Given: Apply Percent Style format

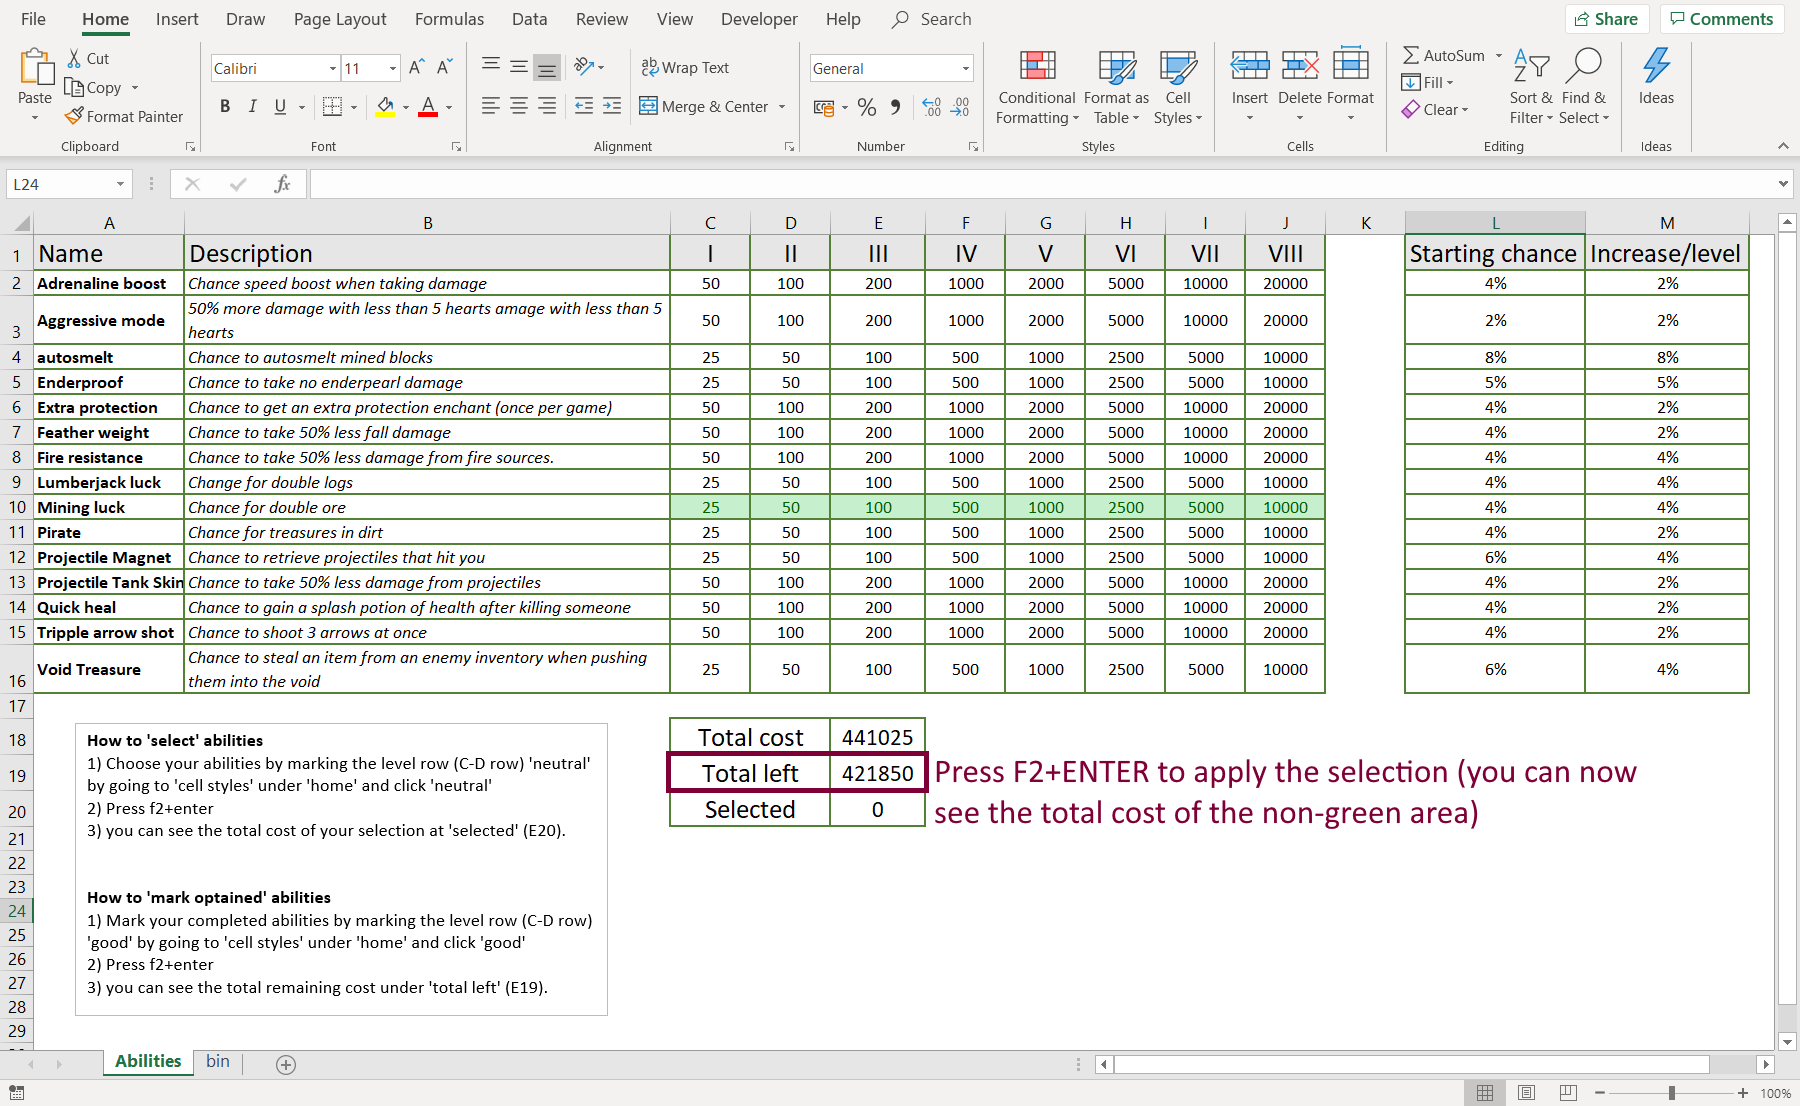Looking at the screenshot, I should point(867,106).
